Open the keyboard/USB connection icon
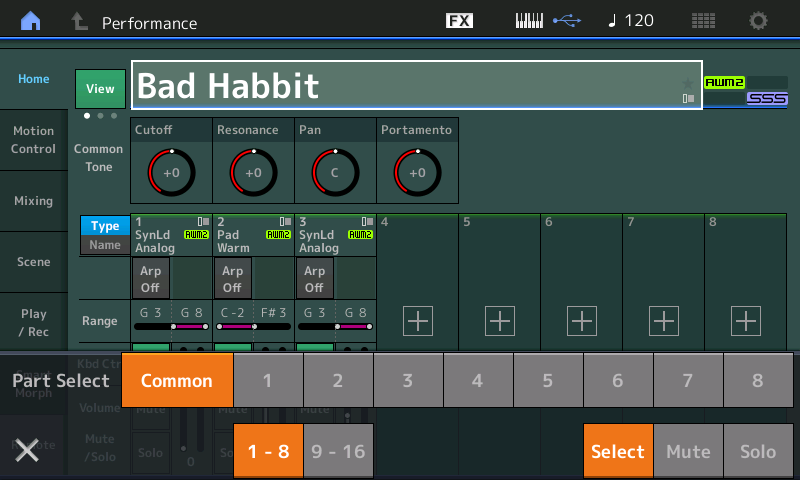The image size is (800, 480). pyautogui.click(x=547, y=21)
